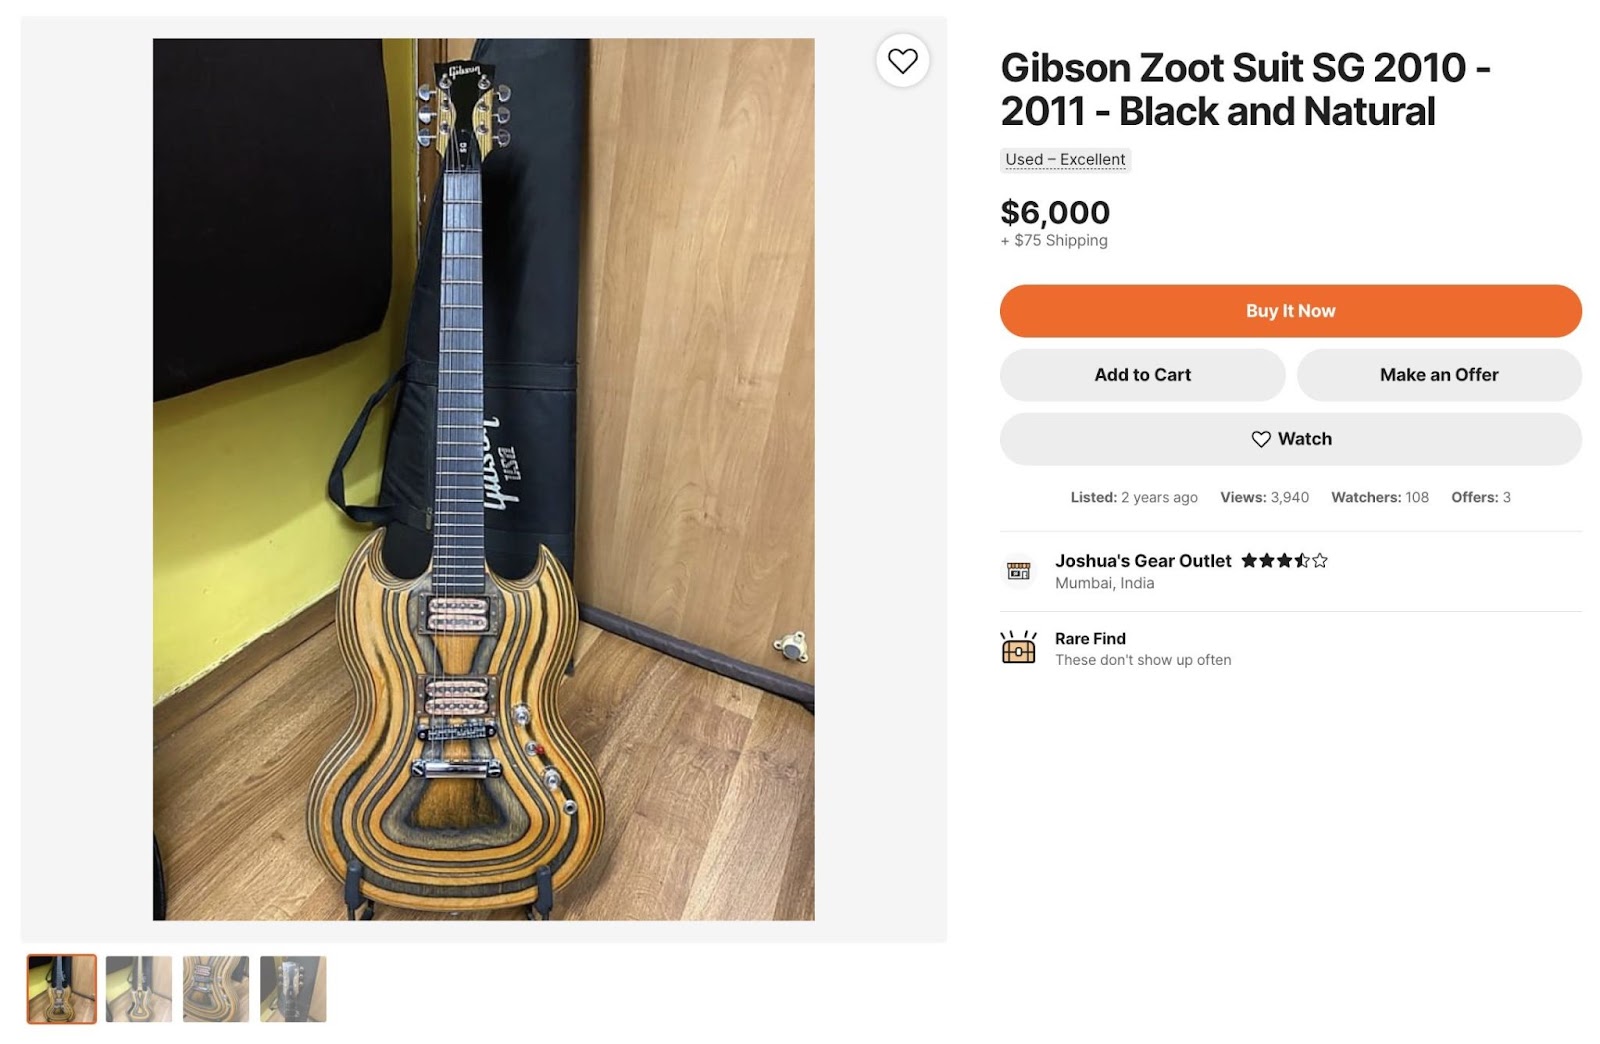The image size is (1600, 1044).
Task: Click the Rare Find treasure chest icon
Action: click(x=1018, y=648)
